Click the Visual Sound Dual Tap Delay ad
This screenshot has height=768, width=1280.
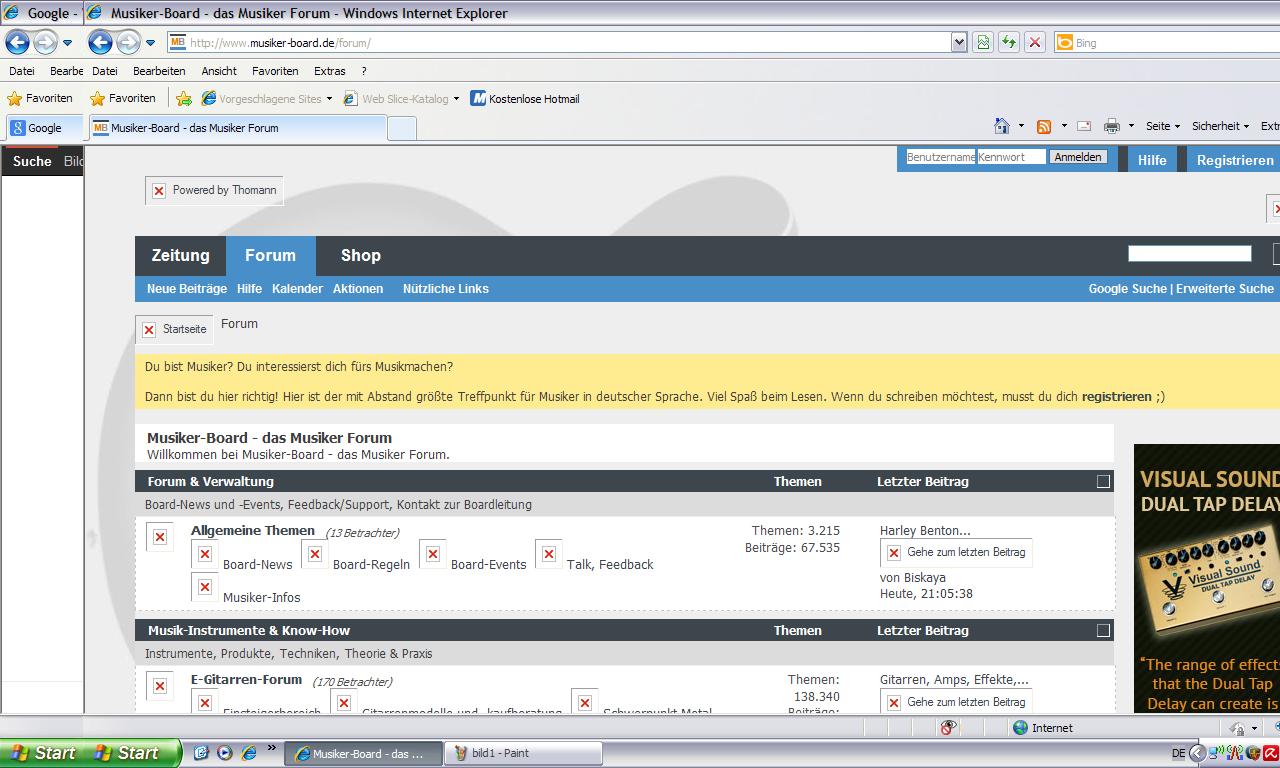[1207, 578]
